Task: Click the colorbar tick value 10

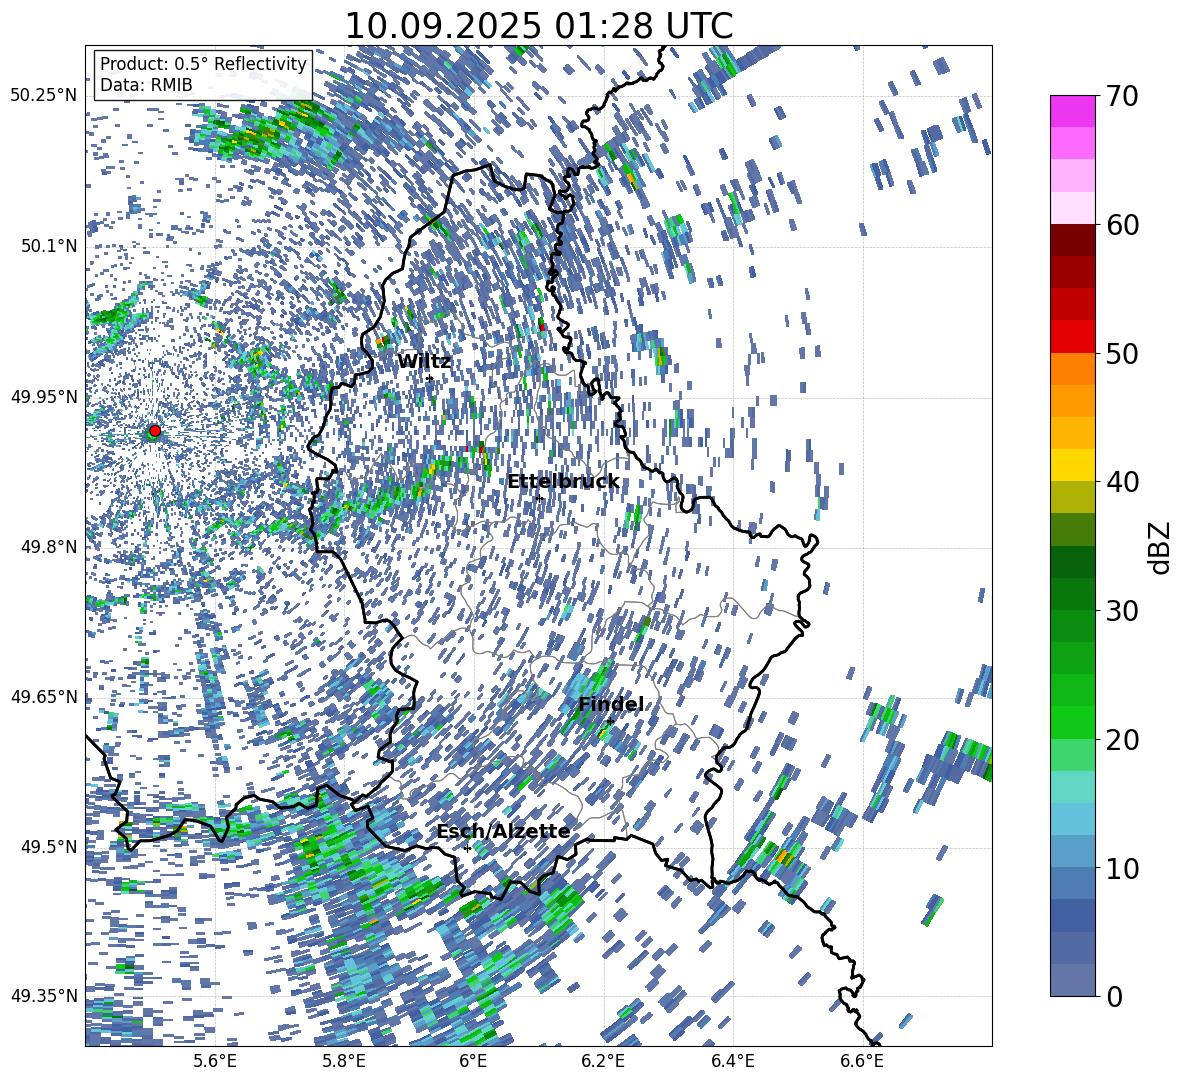Action: [1122, 867]
